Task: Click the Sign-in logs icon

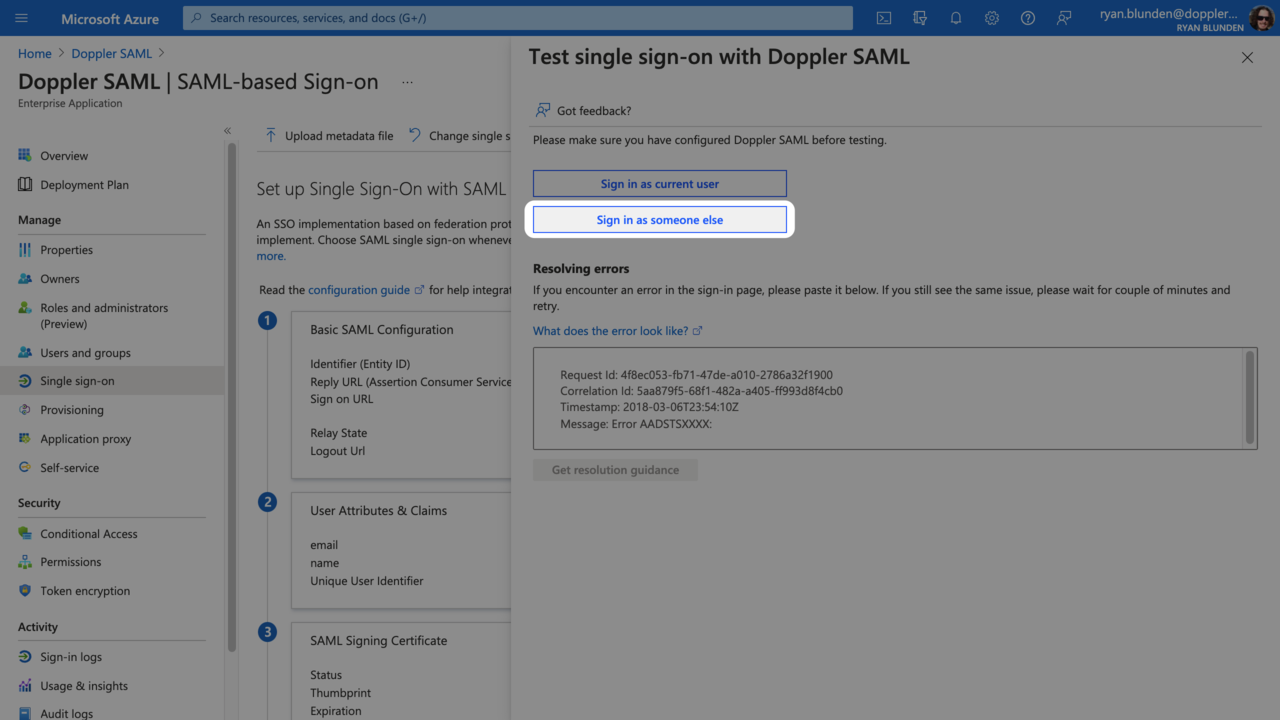Action: pos(25,657)
